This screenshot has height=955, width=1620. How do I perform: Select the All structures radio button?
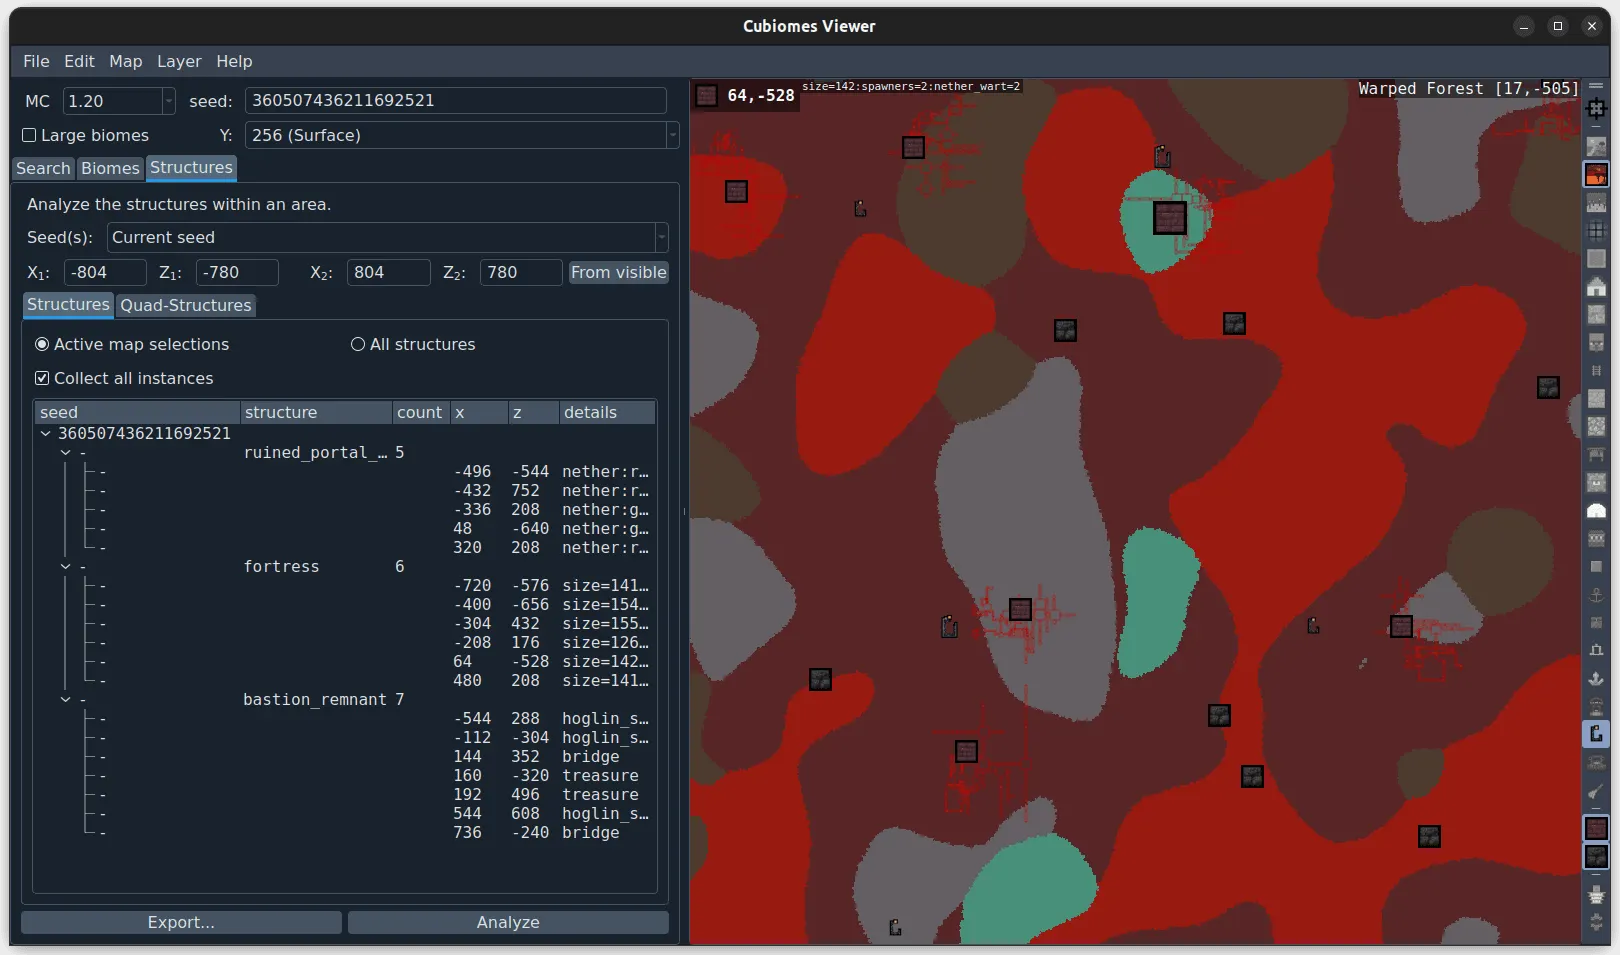tap(358, 344)
